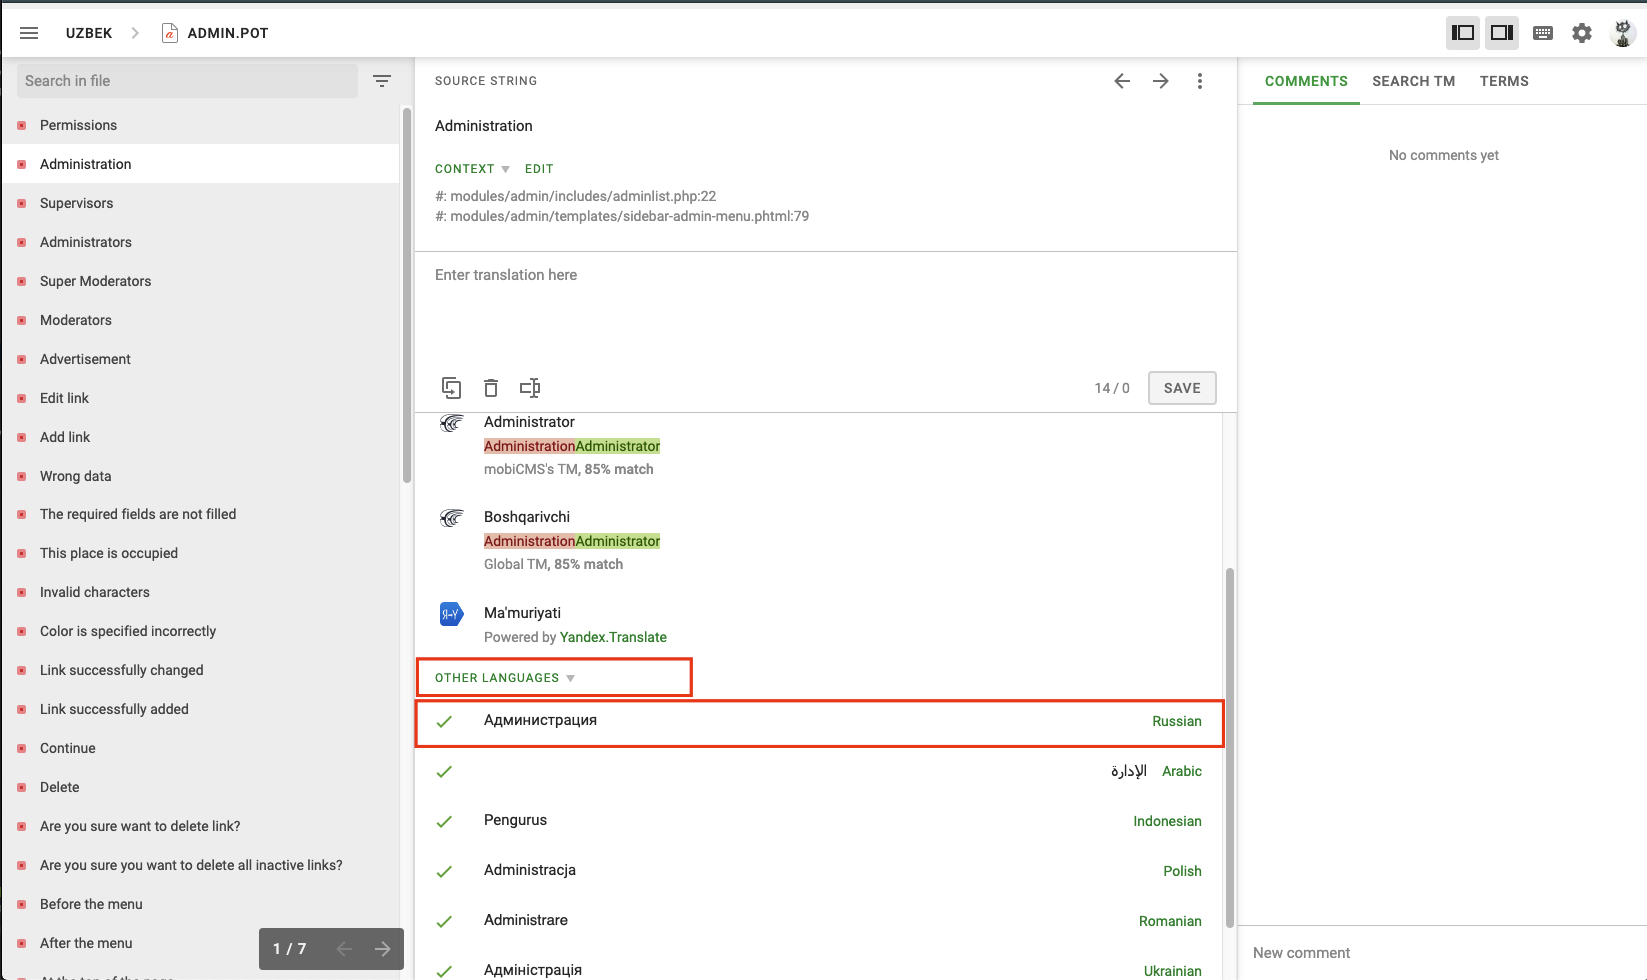Image resolution: width=1647 pixels, height=980 pixels.
Task: Open the Yandex.Translate link
Action: pyautogui.click(x=613, y=637)
